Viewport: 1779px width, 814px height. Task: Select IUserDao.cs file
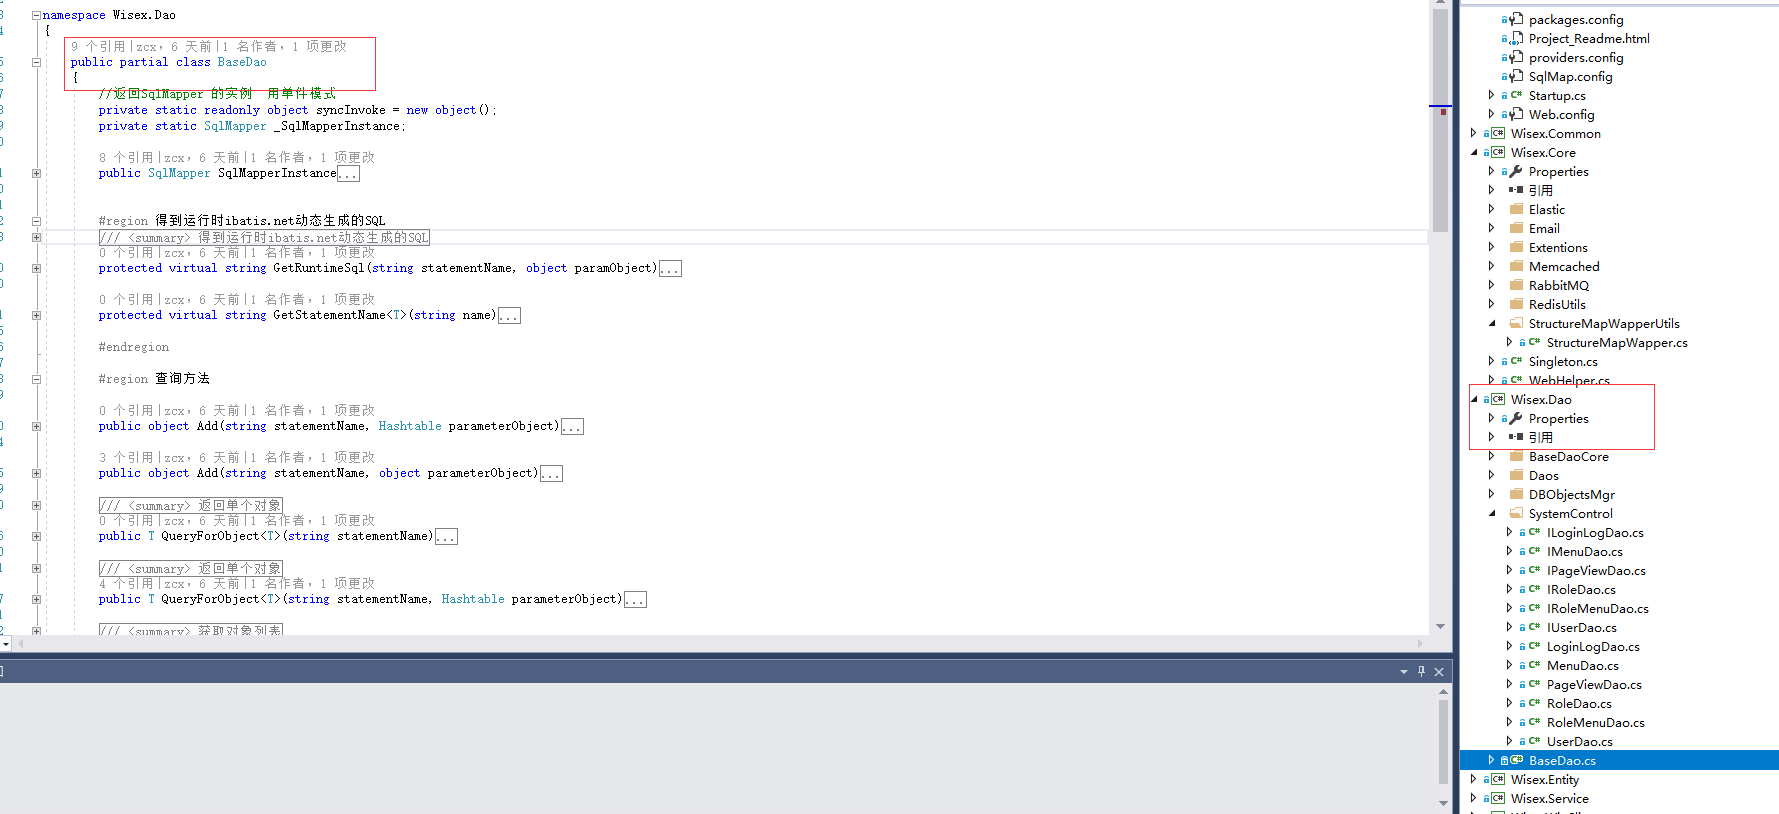[x=1581, y=627]
